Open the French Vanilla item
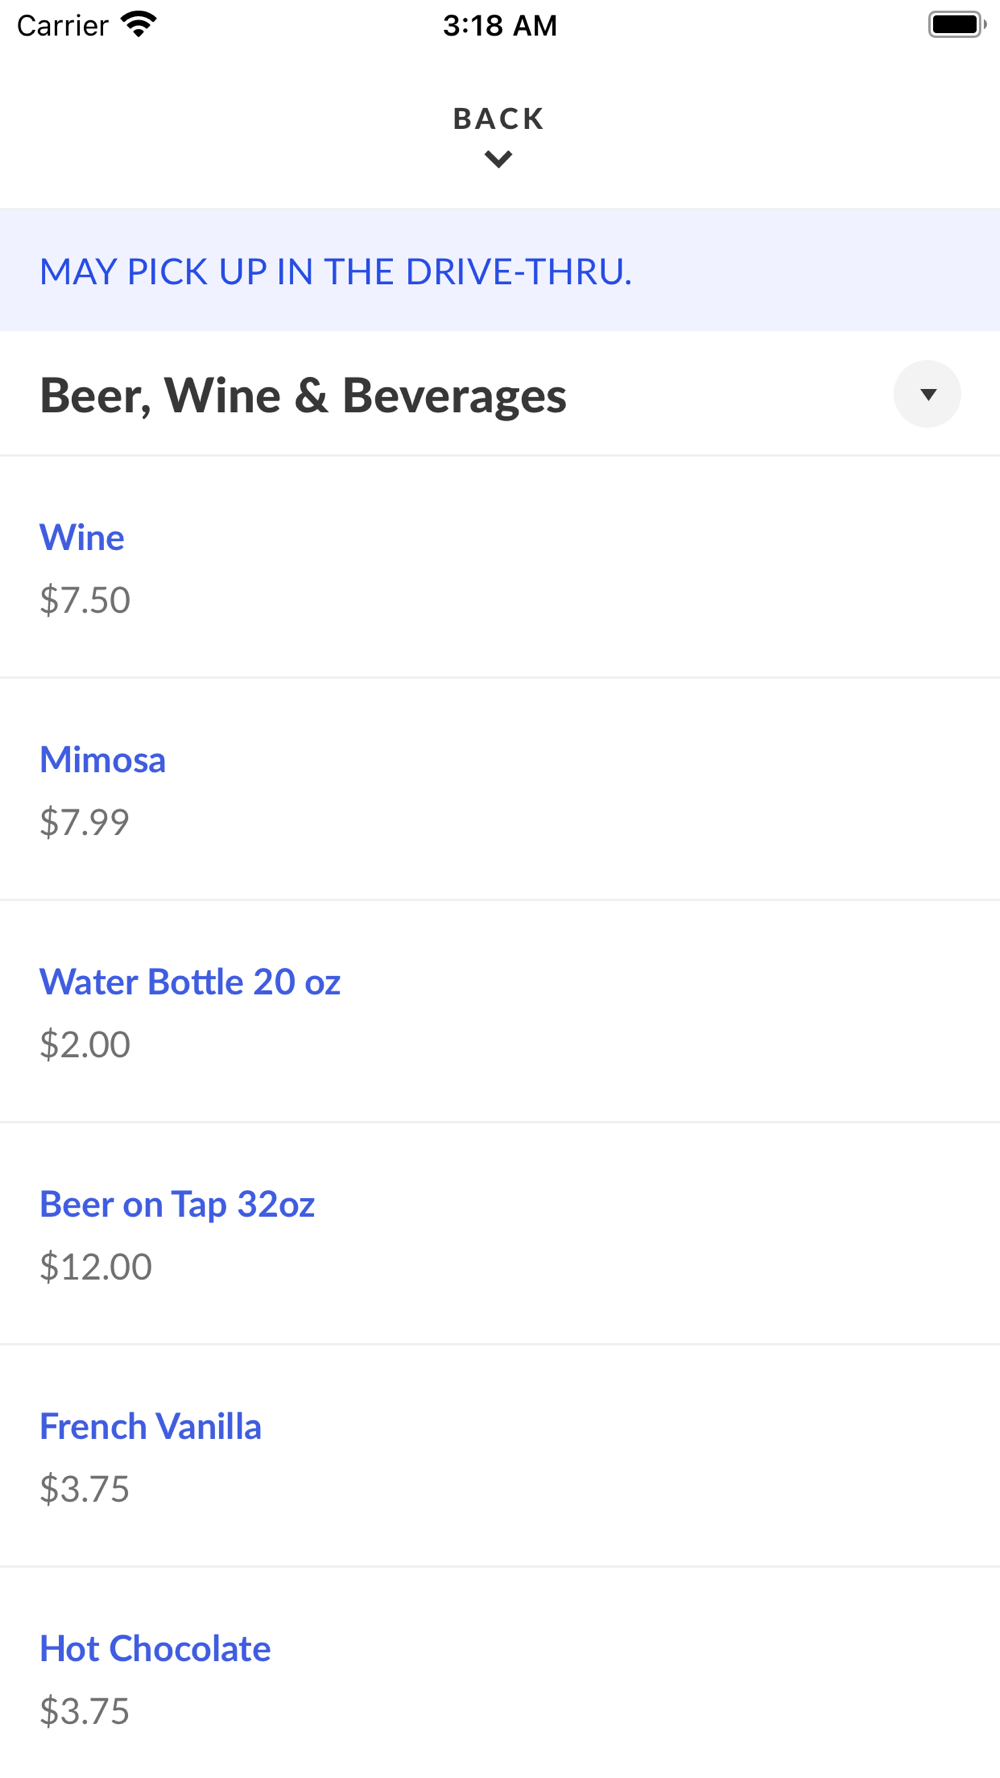The image size is (1000, 1778). coord(151,1427)
